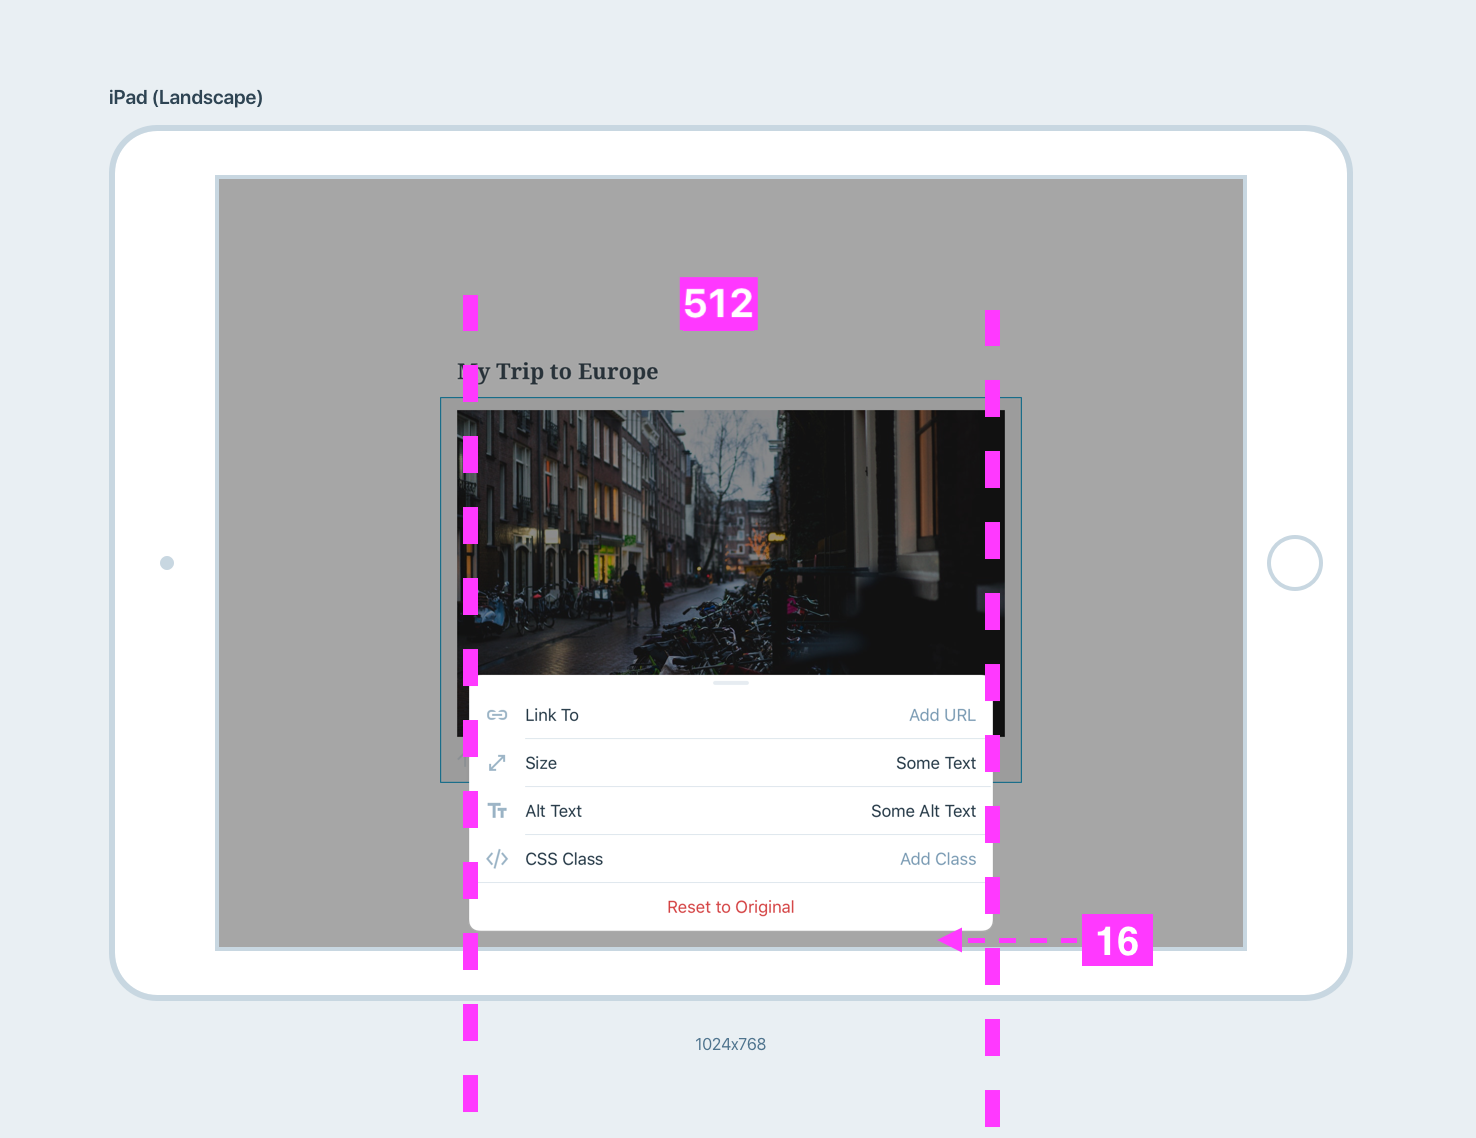Viewport: 1476px width, 1138px height.
Task: Click the My Trip to Europe title
Action: [557, 371]
